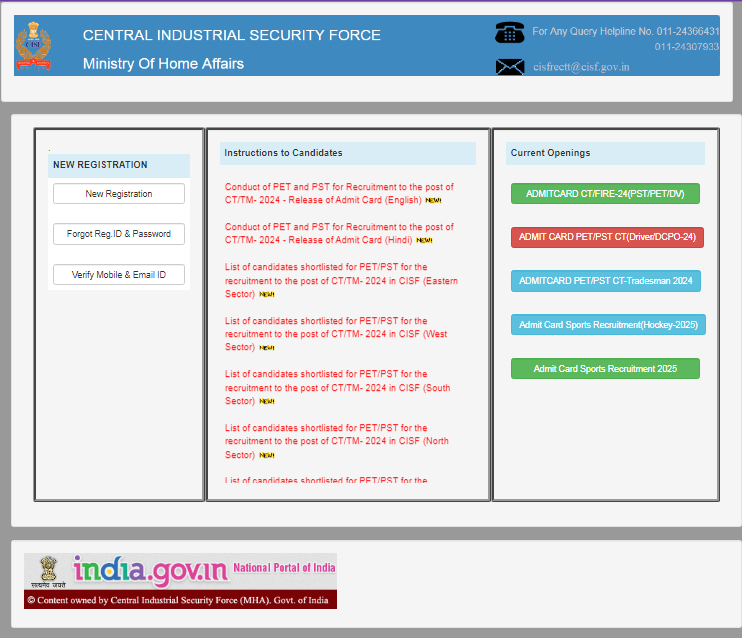The image size is (742, 638).
Task: Click the telephone helpline icon
Action: (x=509, y=33)
